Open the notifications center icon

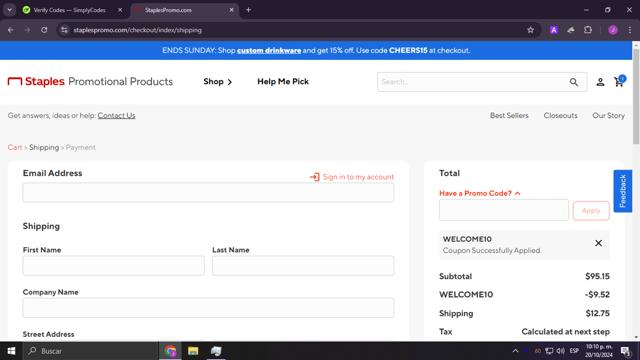tap(625, 351)
